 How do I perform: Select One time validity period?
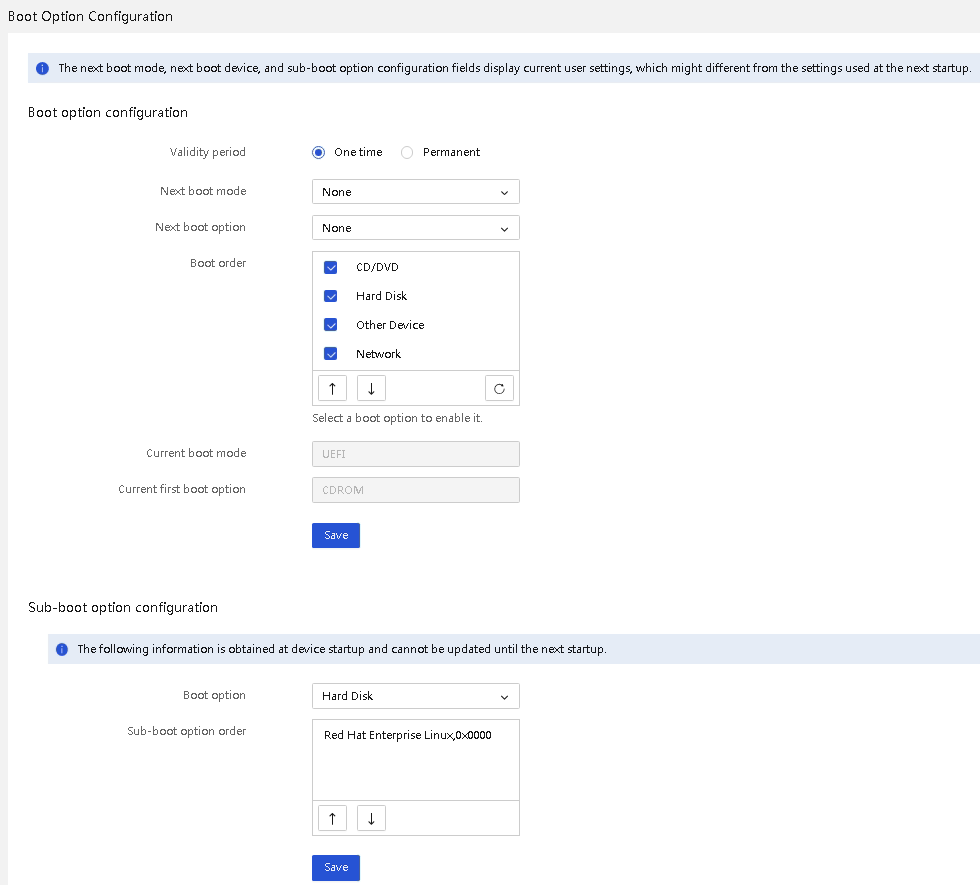click(x=319, y=152)
